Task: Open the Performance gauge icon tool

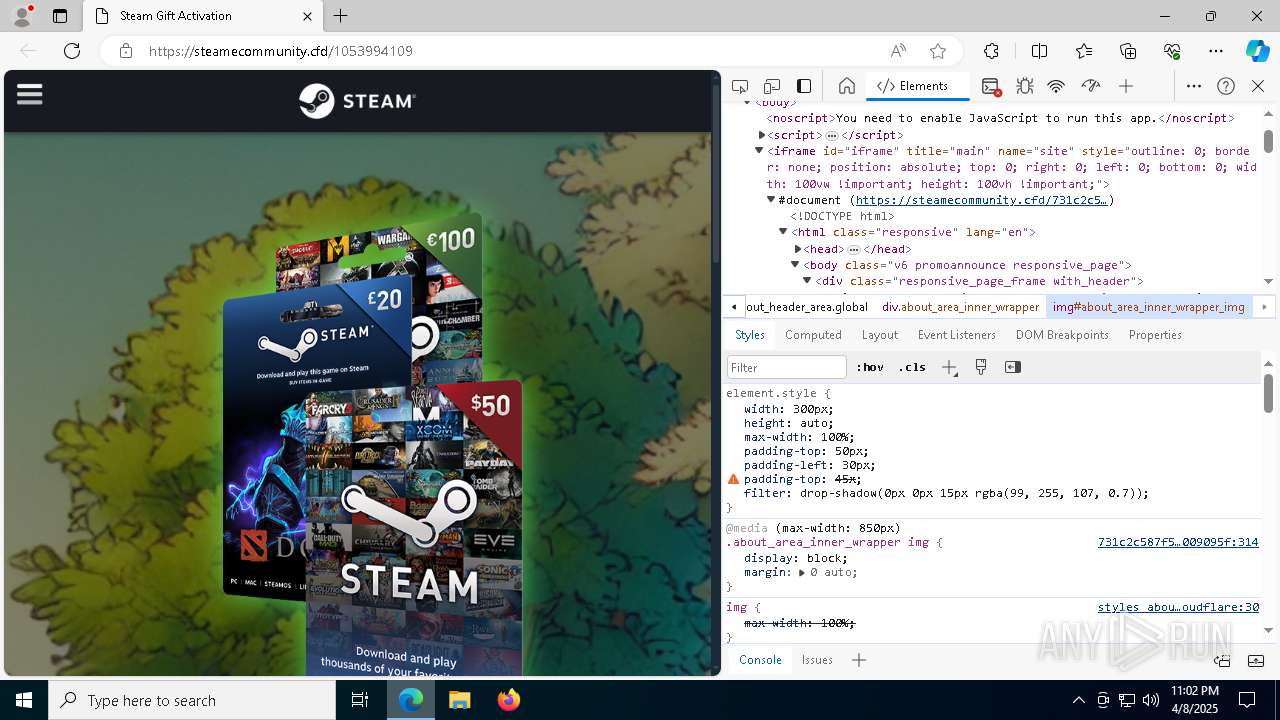Action: pyautogui.click(x=1091, y=86)
